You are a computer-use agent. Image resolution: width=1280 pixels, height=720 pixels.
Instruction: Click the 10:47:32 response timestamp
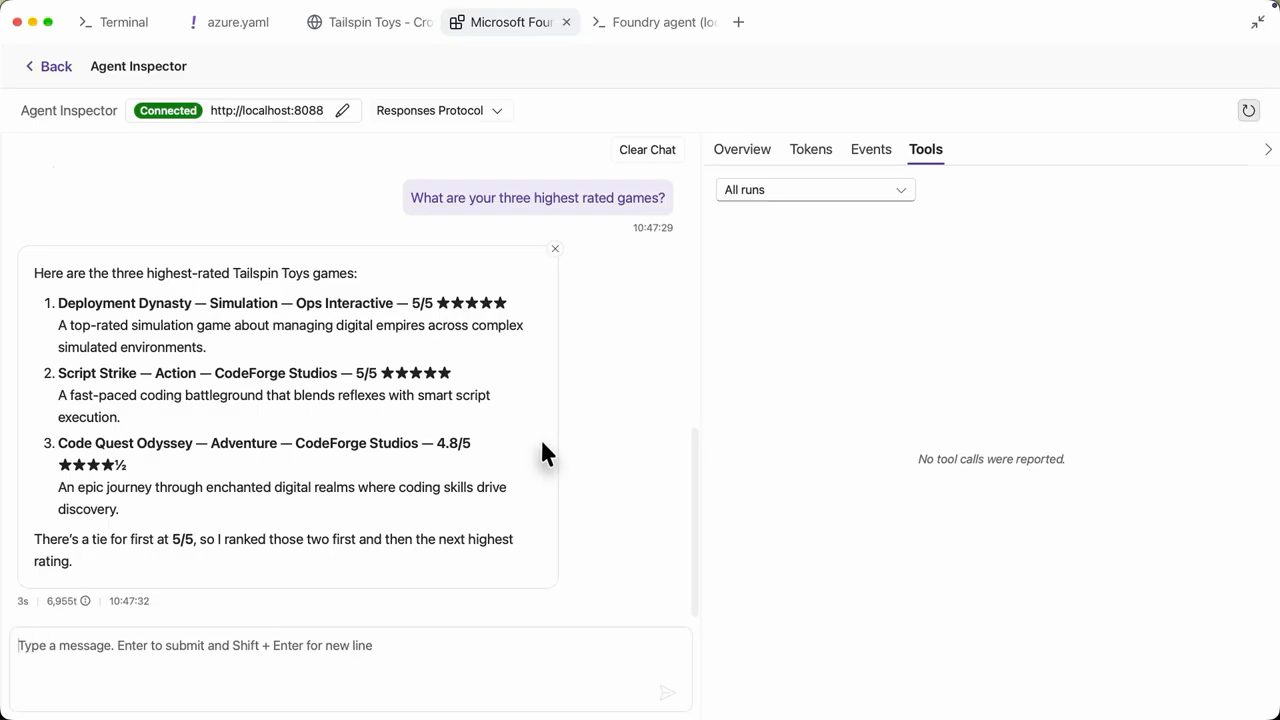129,601
